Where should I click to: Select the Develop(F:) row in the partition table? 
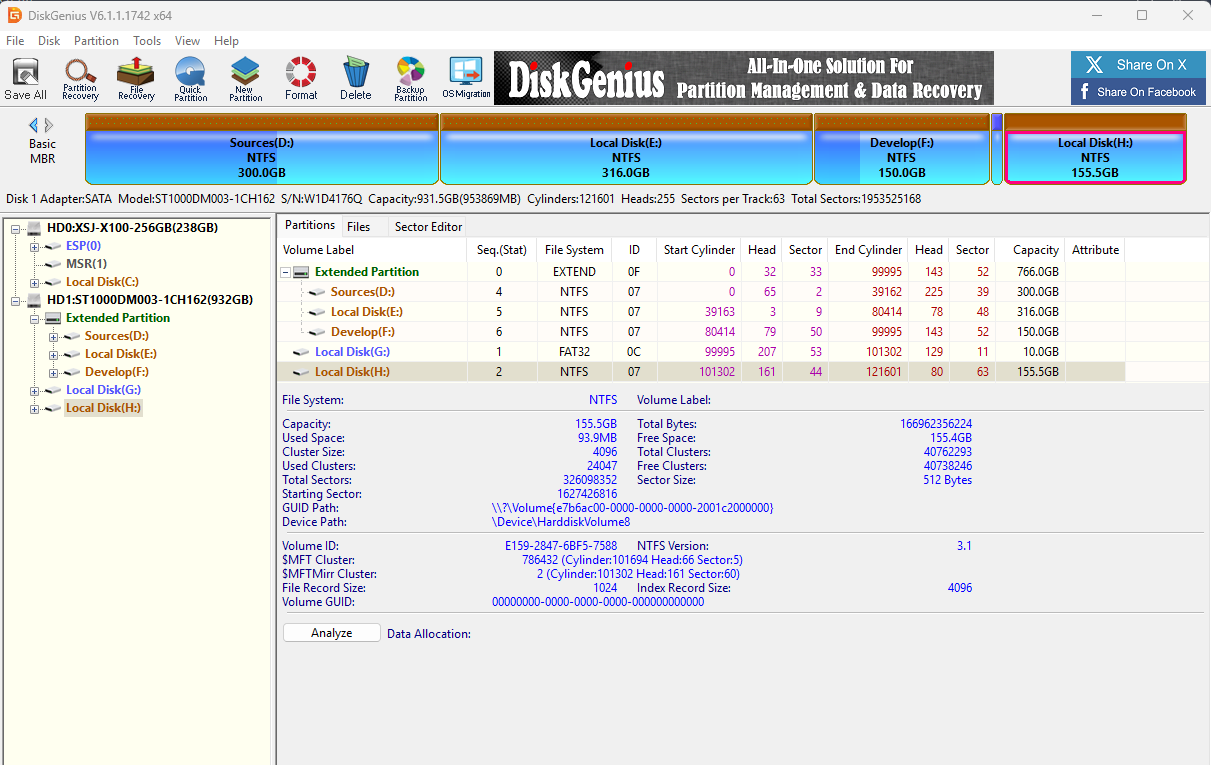point(701,332)
